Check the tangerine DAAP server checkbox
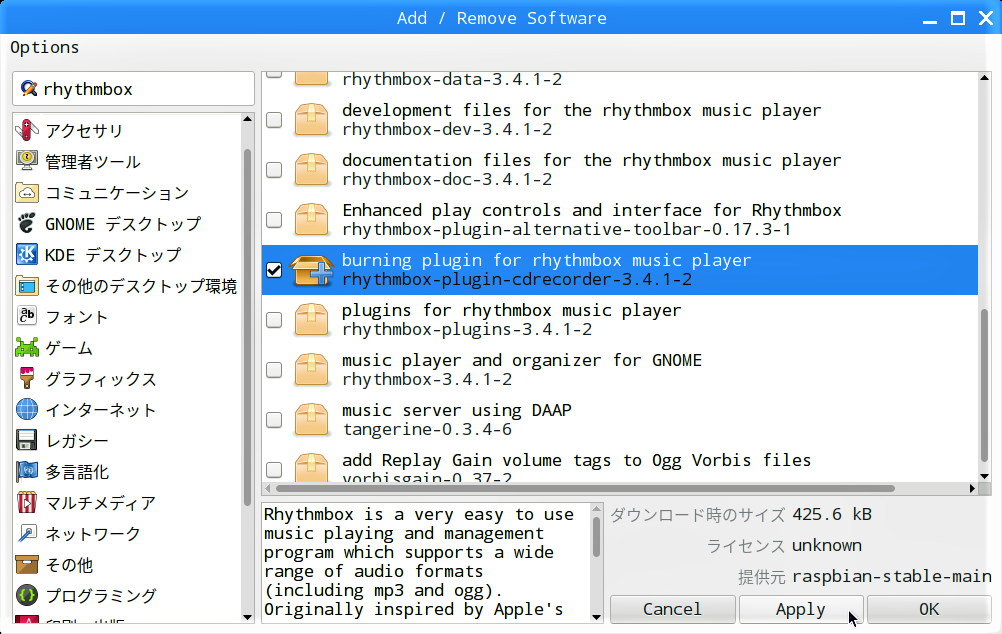1002x634 pixels. click(x=274, y=419)
